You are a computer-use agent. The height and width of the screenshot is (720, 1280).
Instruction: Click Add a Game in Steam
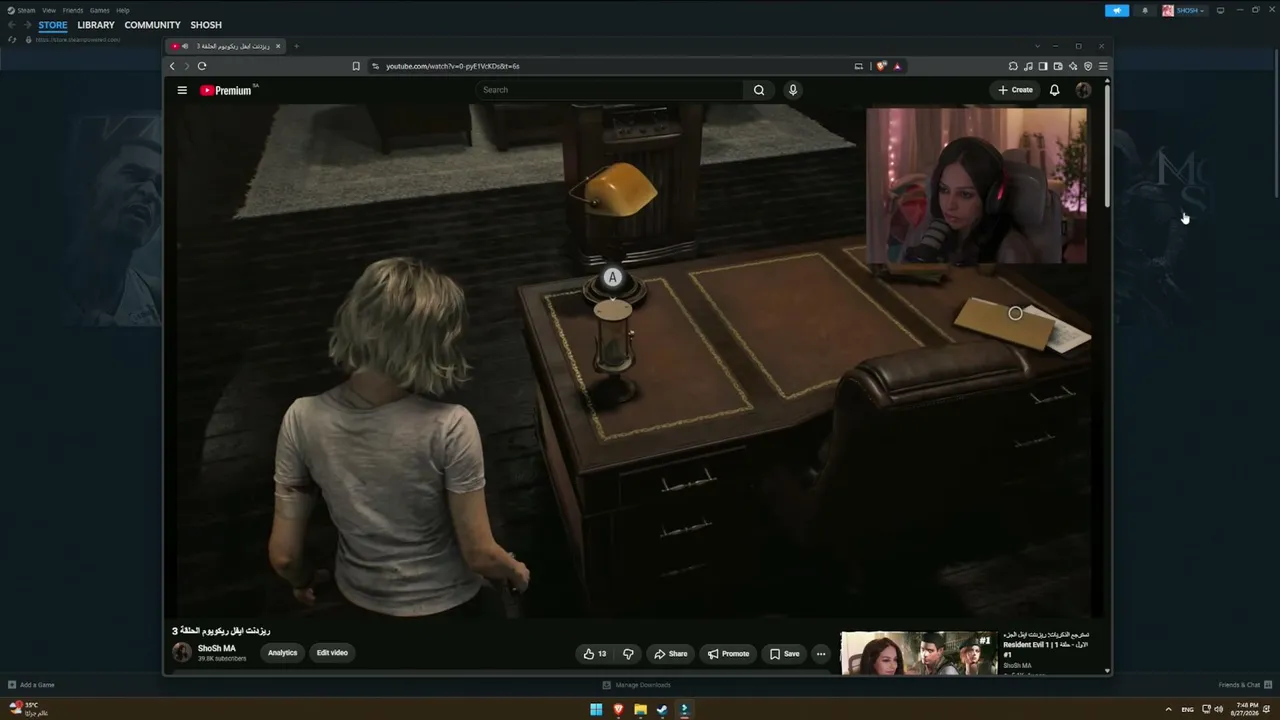[x=31, y=685]
